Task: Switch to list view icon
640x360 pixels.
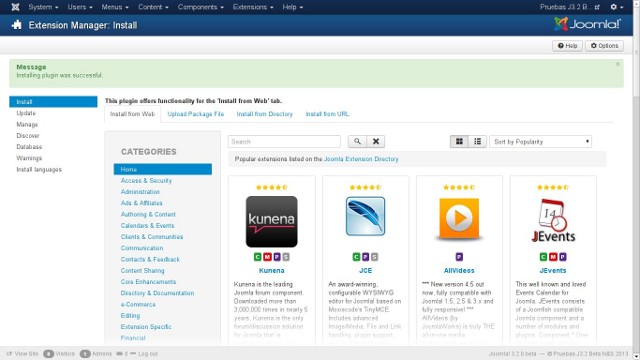Action: 477,142
